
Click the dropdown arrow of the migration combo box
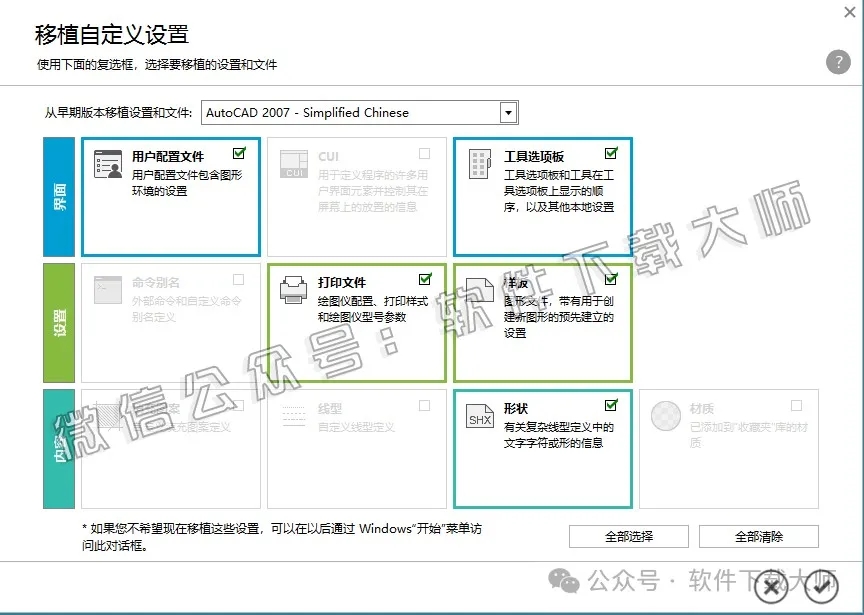click(x=508, y=112)
